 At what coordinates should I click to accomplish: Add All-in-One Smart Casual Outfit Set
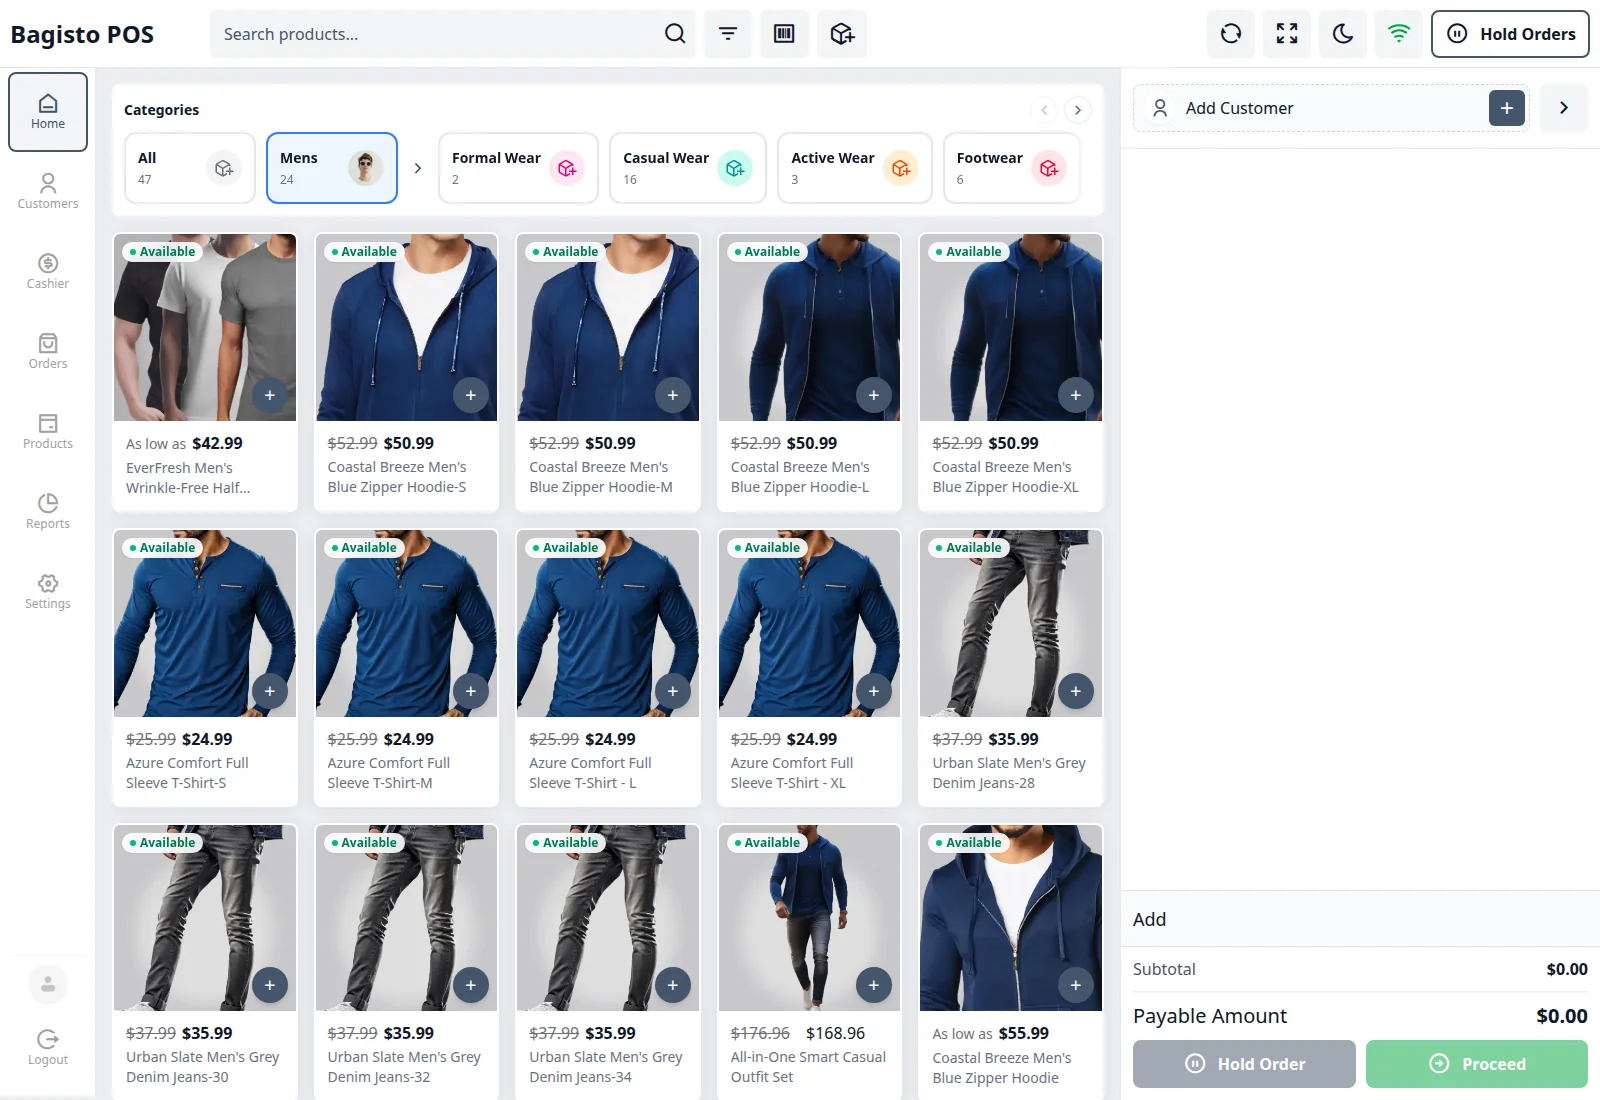(x=874, y=985)
